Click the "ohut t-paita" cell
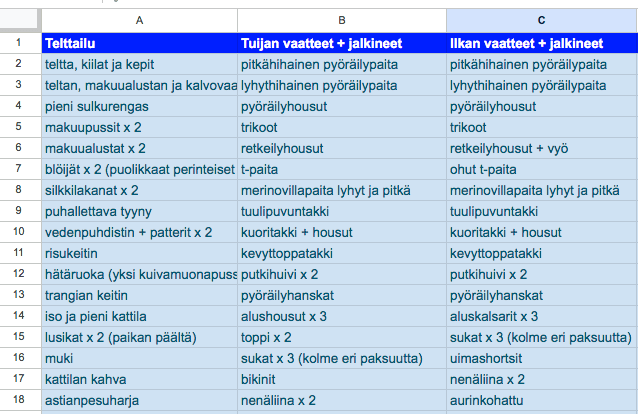638x414 pixels. 542,169
